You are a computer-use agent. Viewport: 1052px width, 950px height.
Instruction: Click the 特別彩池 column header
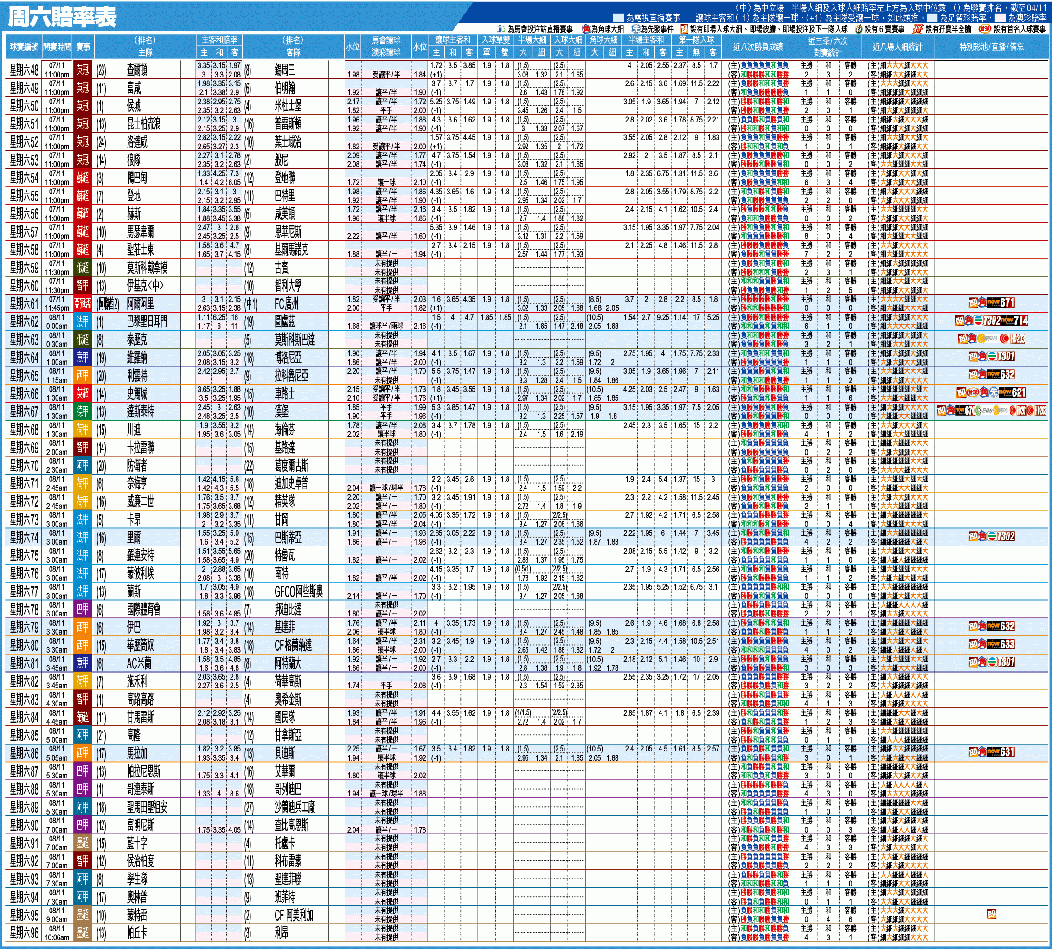point(991,46)
